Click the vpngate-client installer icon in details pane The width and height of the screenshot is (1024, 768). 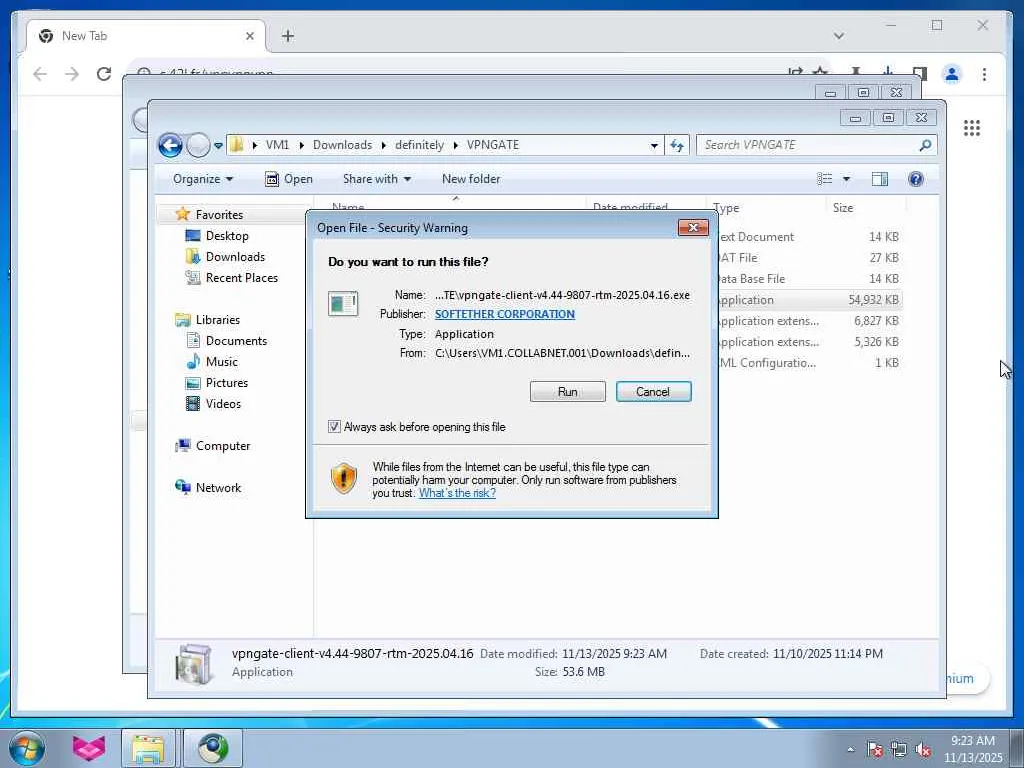pyautogui.click(x=194, y=664)
